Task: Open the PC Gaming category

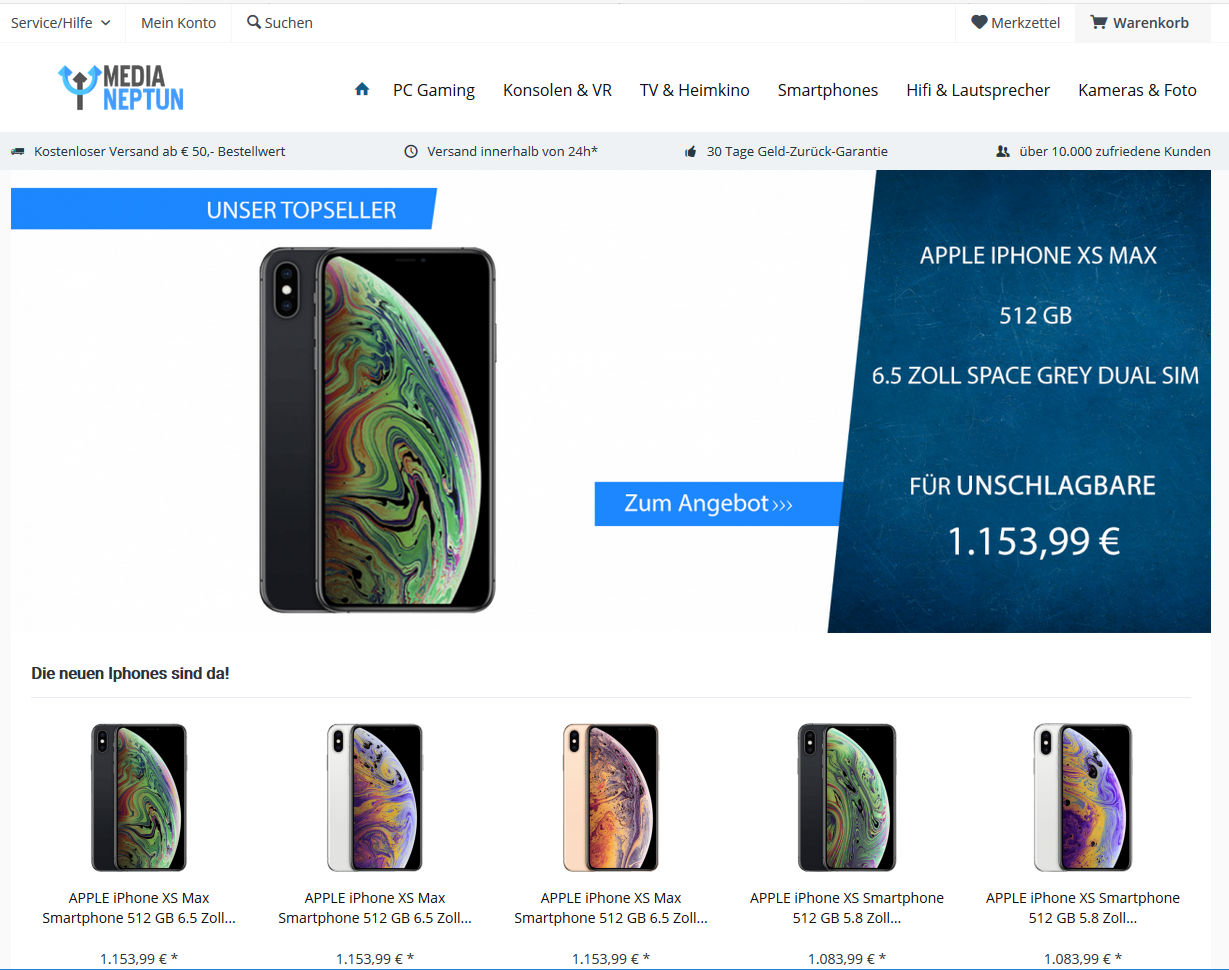Action: pyautogui.click(x=434, y=90)
